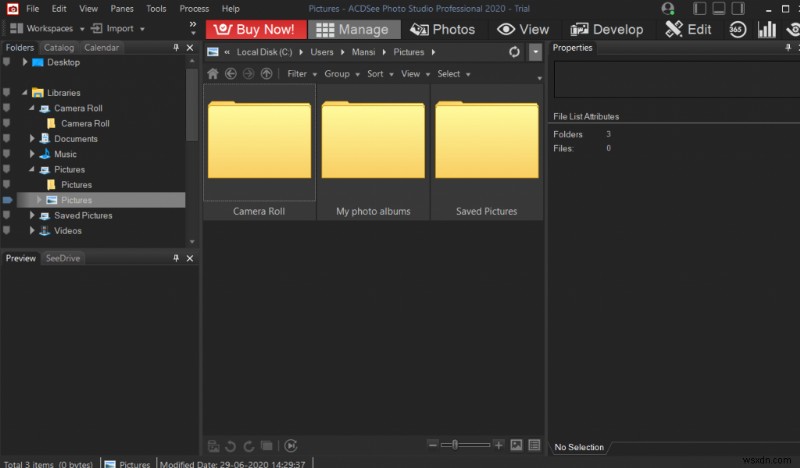Click the Folders tree vertical scrollbar

(x=192, y=104)
